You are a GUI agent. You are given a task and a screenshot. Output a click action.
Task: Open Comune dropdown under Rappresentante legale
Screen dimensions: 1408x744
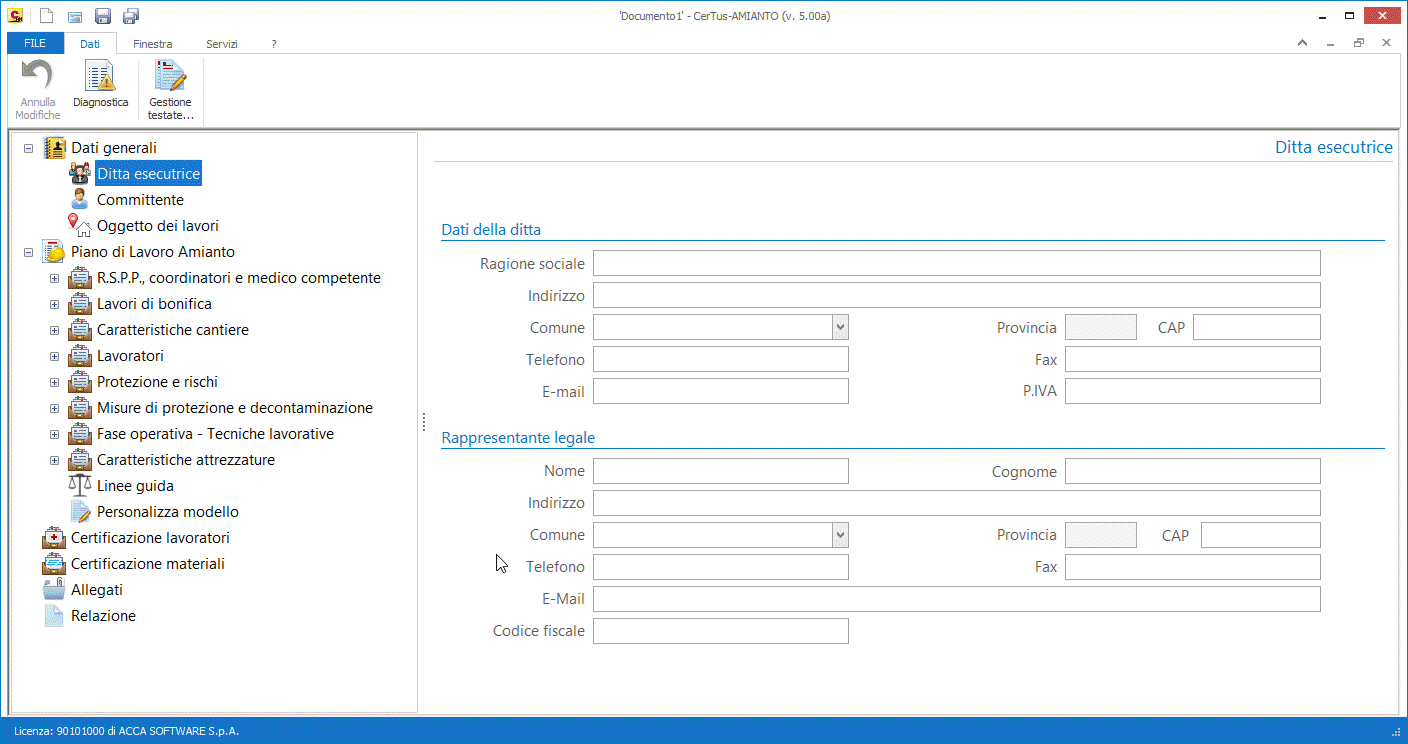[x=840, y=535]
